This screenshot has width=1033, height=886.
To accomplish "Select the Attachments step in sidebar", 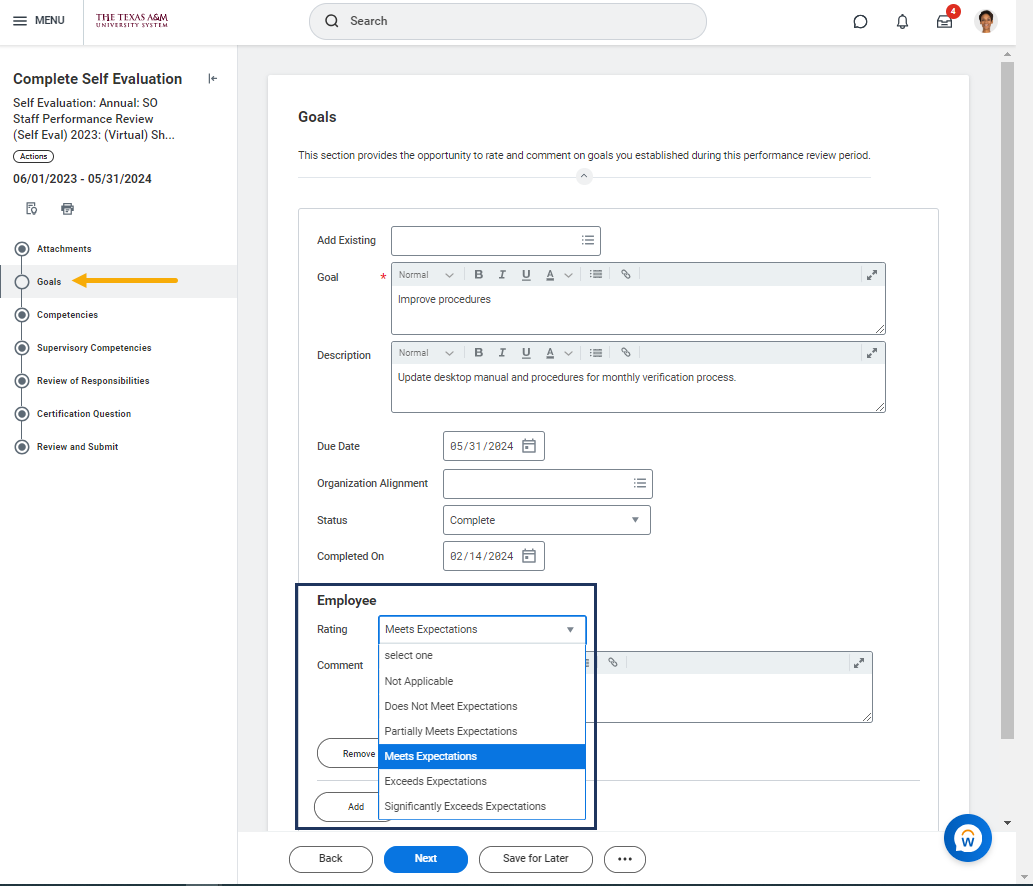I will click(64, 249).
